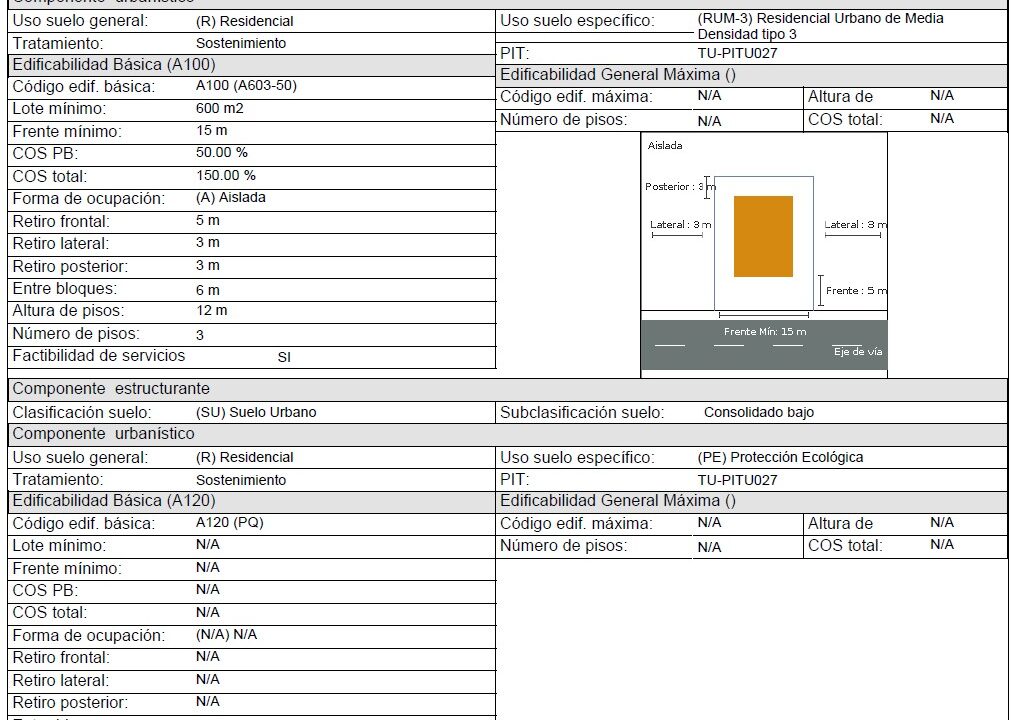Image resolution: width=1012 pixels, height=720 pixels.
Task: Click the Eje de vía label on road
Action: tap(858, 352)
